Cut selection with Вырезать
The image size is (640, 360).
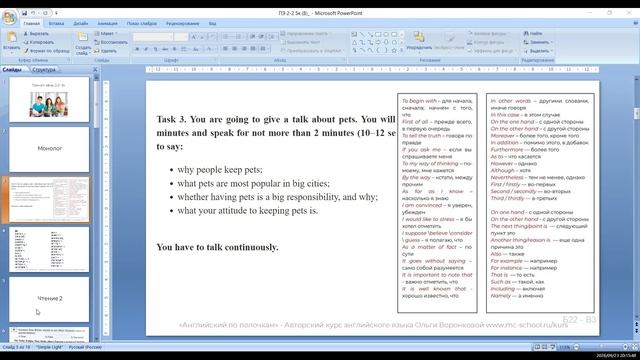point(36,34)
